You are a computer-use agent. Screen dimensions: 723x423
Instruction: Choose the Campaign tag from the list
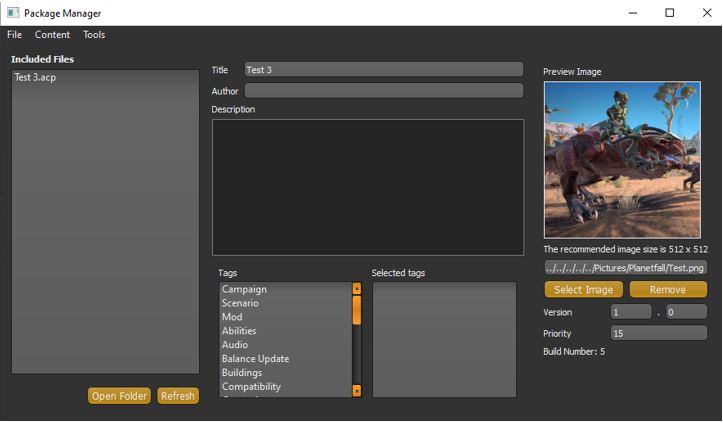coord(244,290)
